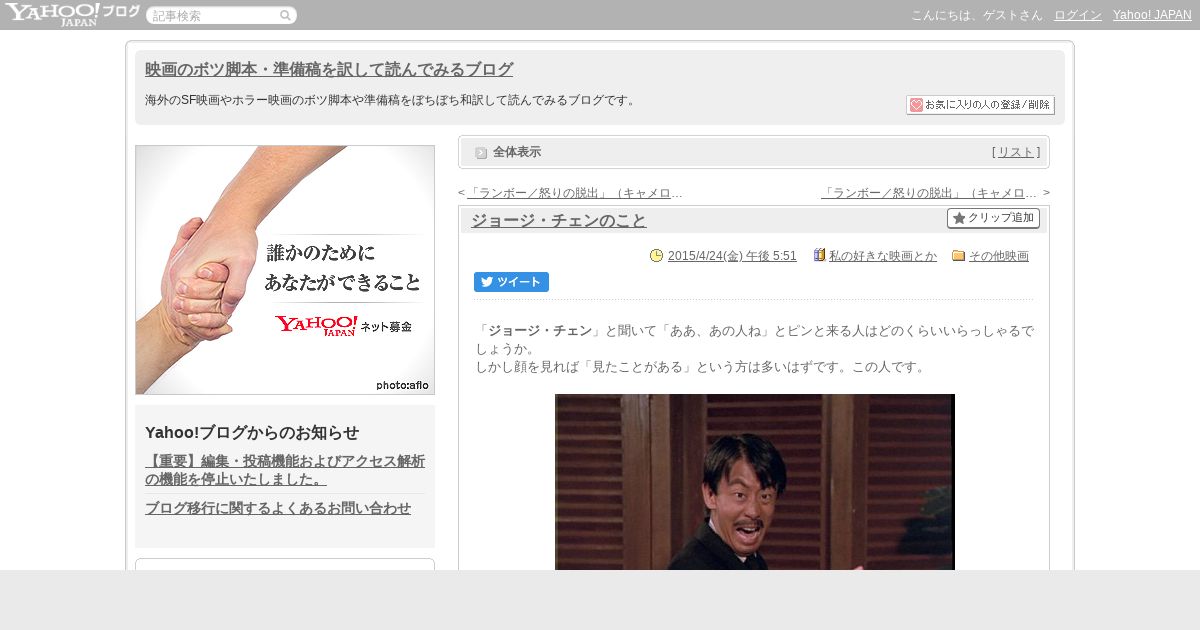The width and height of the screenshot is (1200, 630).
Task: Click the blog description text 海外のSF映画やホラー映画
Action: pos(392,100)
